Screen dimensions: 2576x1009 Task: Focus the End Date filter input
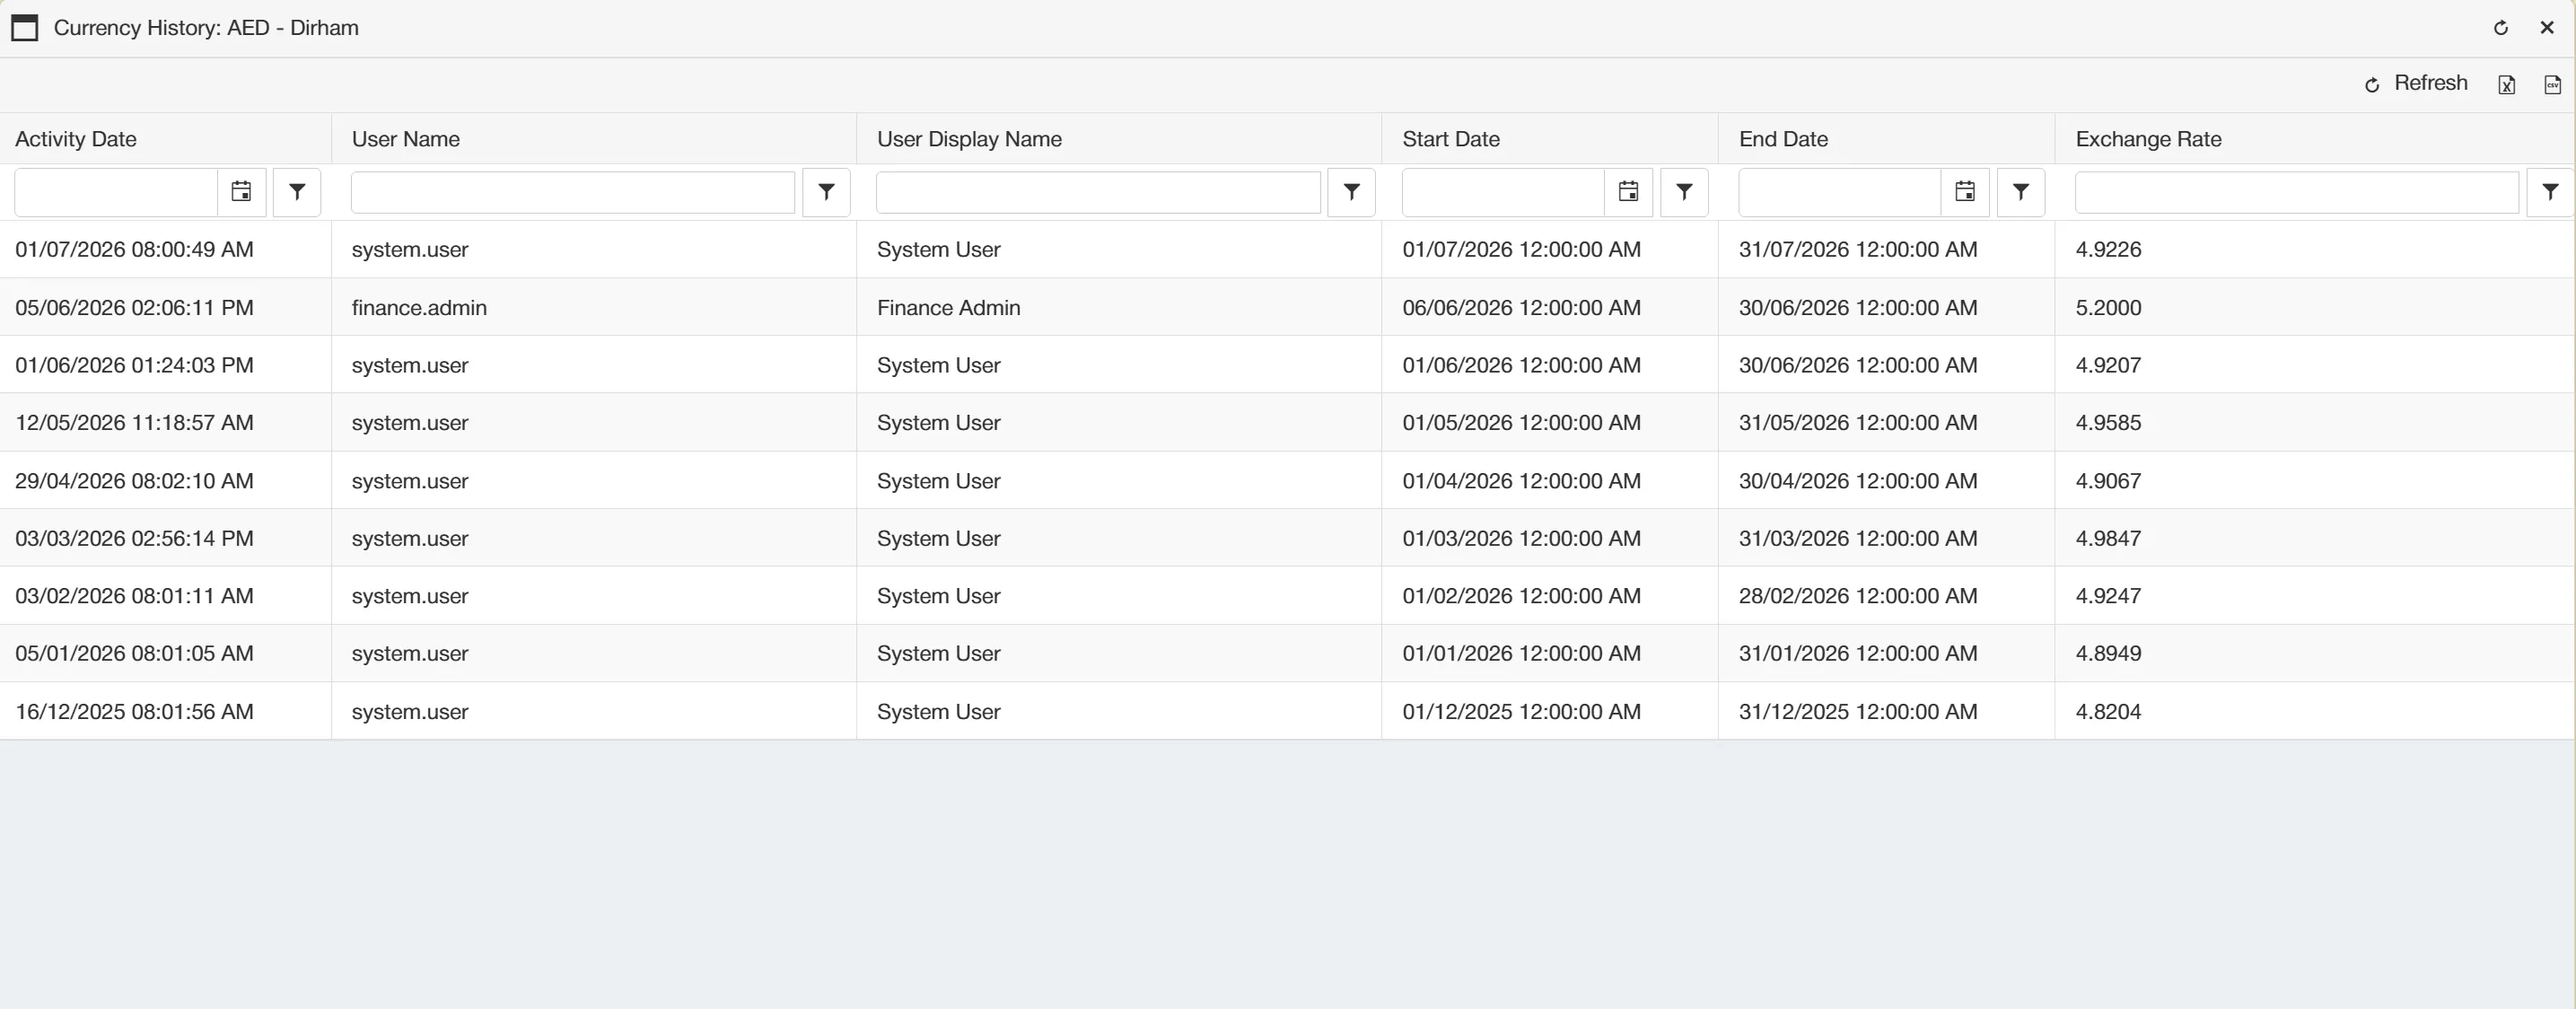(1840, 192)
